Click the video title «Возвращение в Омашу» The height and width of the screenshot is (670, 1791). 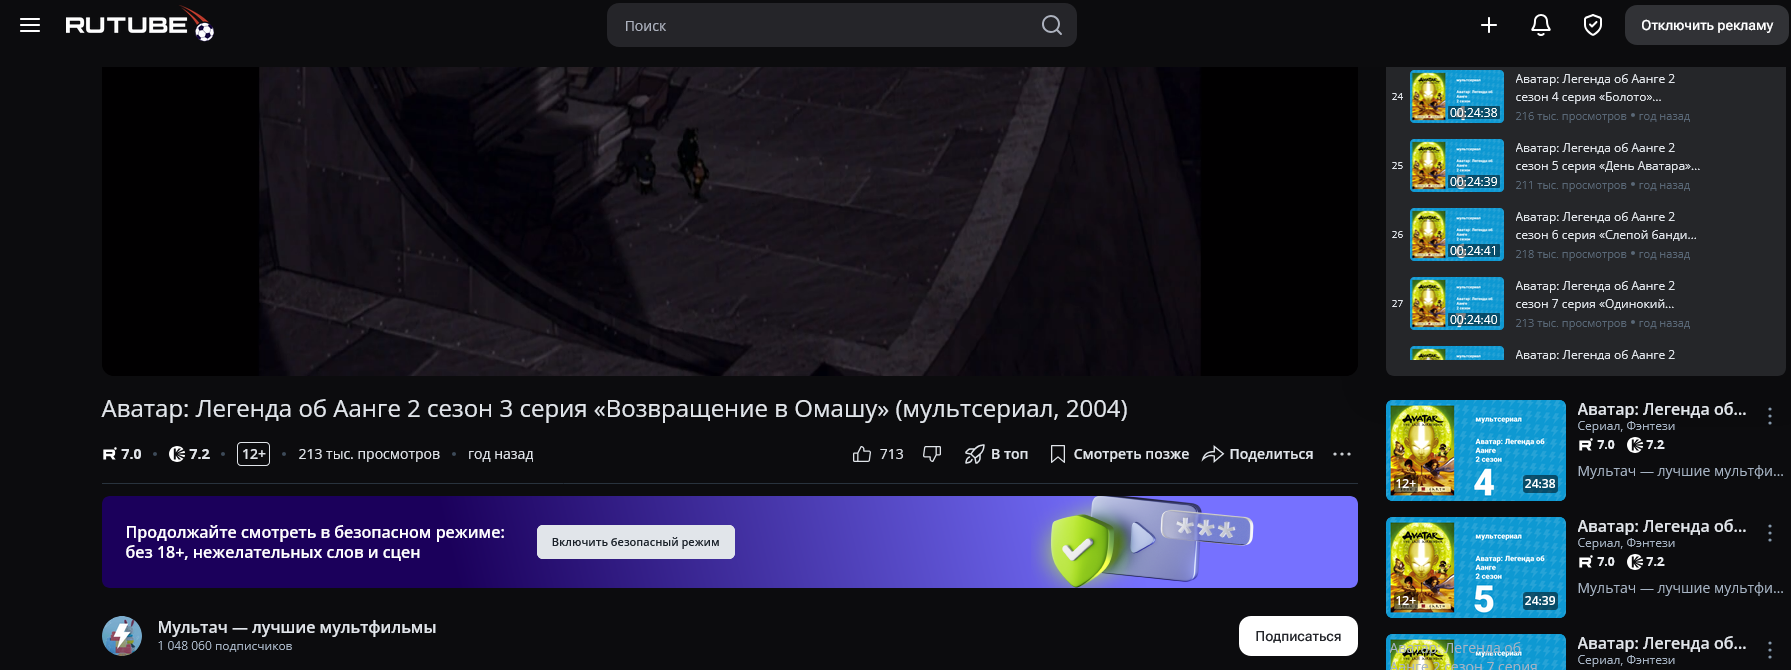pos(614,409)
